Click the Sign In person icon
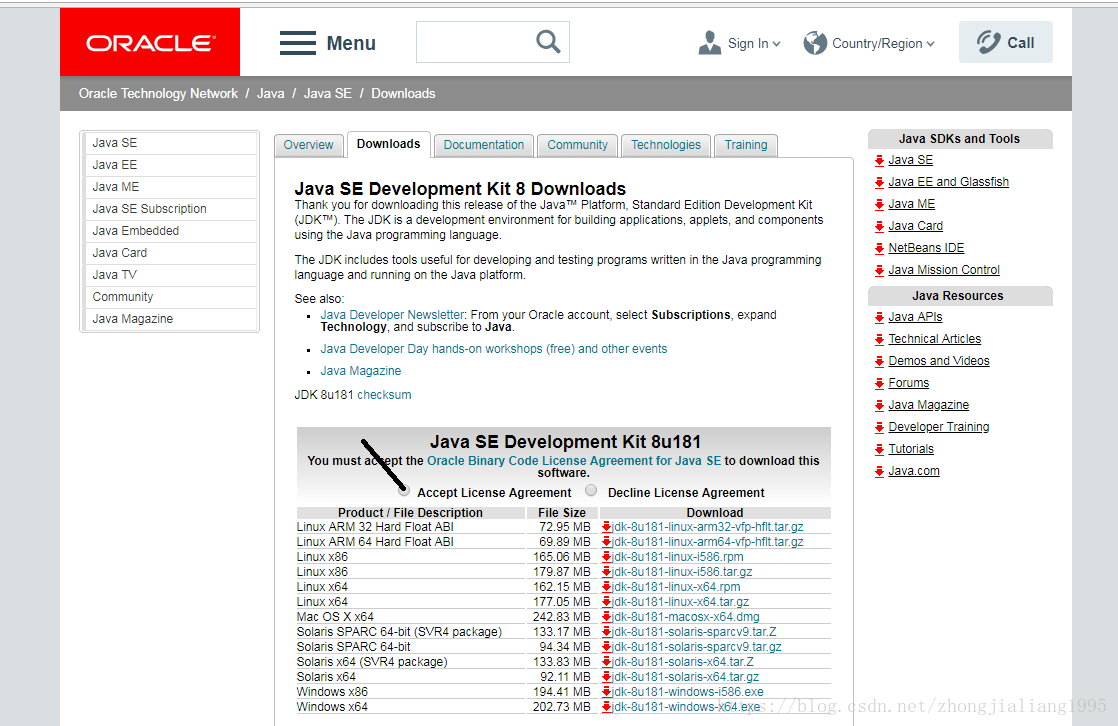This screenshot has height=726, width=1118. [709, 43]
